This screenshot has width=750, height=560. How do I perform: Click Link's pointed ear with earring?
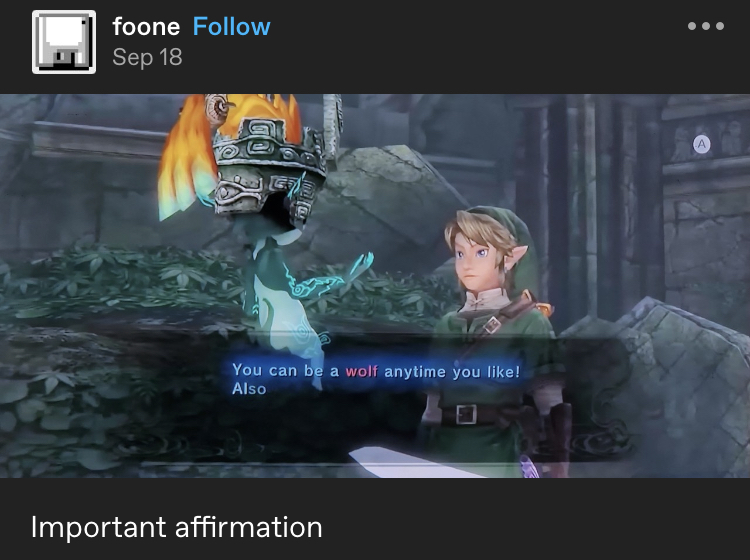pos(515,256)
